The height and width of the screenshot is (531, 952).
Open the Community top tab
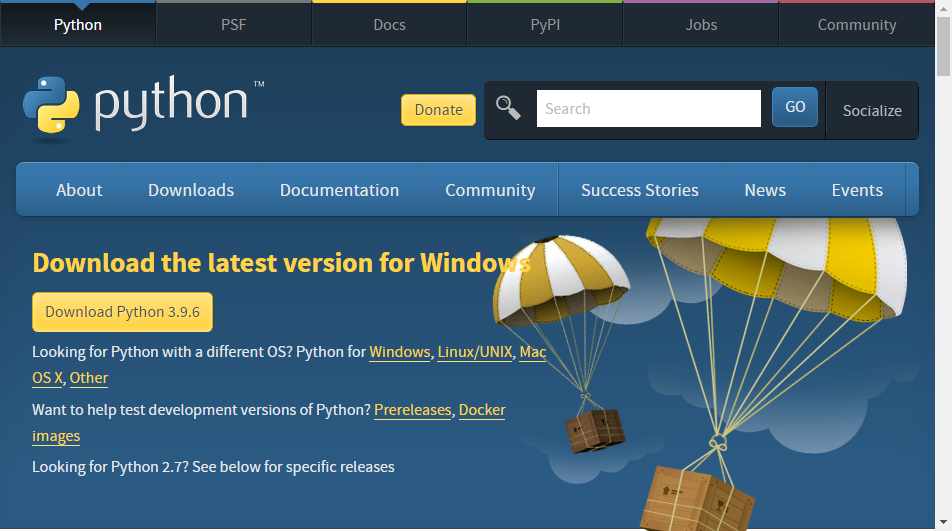[857, 24]
